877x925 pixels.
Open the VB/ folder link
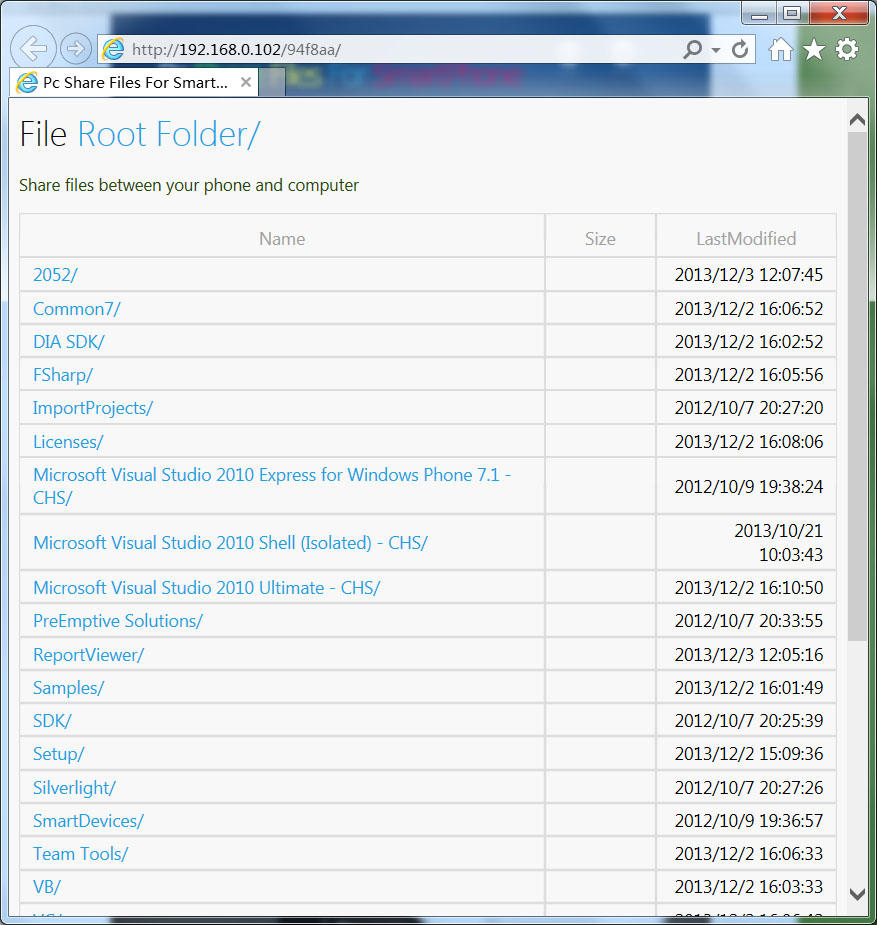click(47, 887)
